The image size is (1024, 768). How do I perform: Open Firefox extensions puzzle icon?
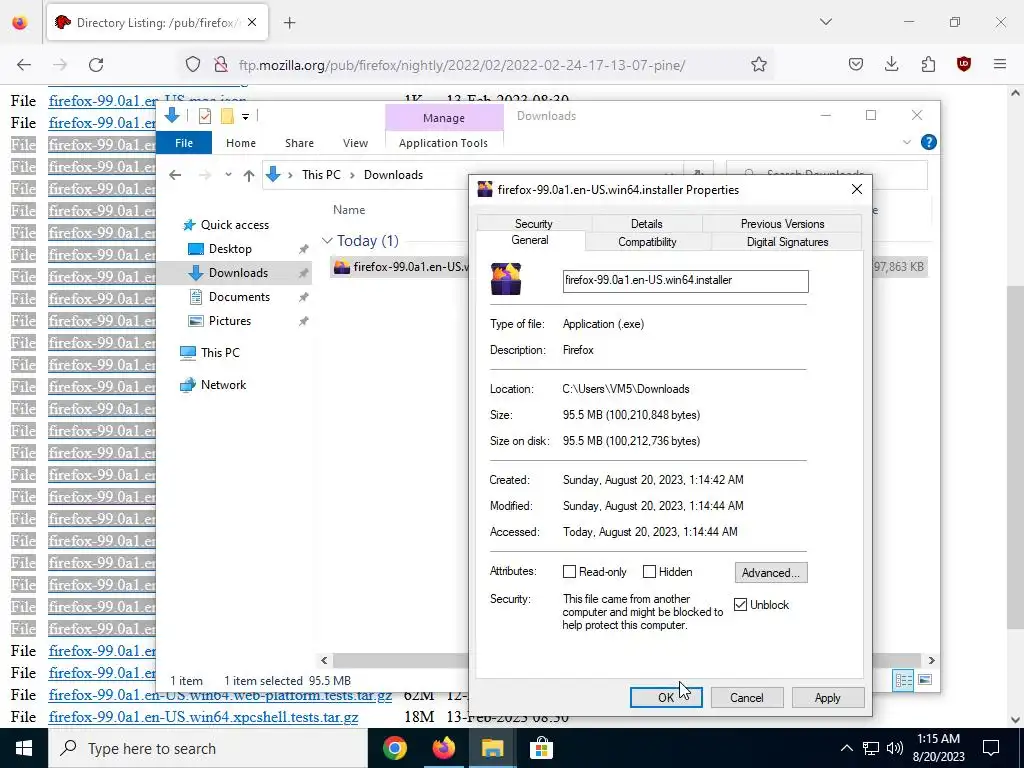tap(928, 65)
